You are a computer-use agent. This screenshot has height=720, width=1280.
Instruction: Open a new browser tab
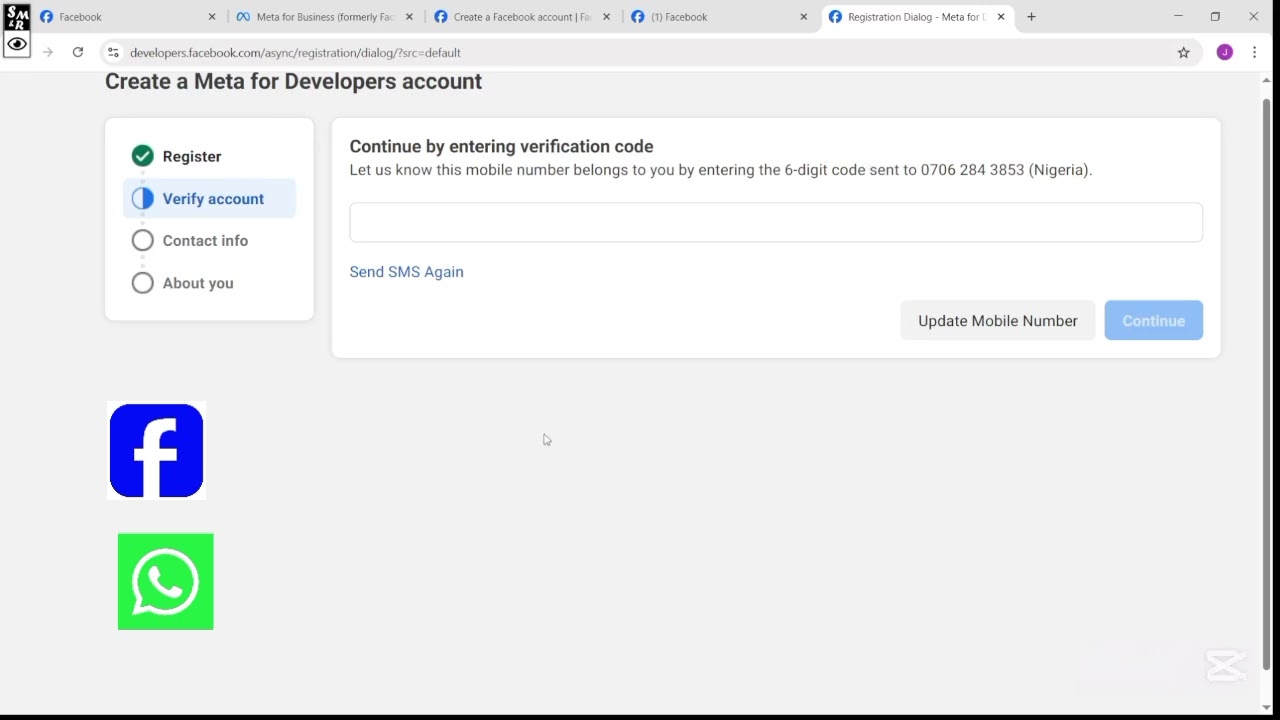pyautogui.click(x=1031, y=17)
